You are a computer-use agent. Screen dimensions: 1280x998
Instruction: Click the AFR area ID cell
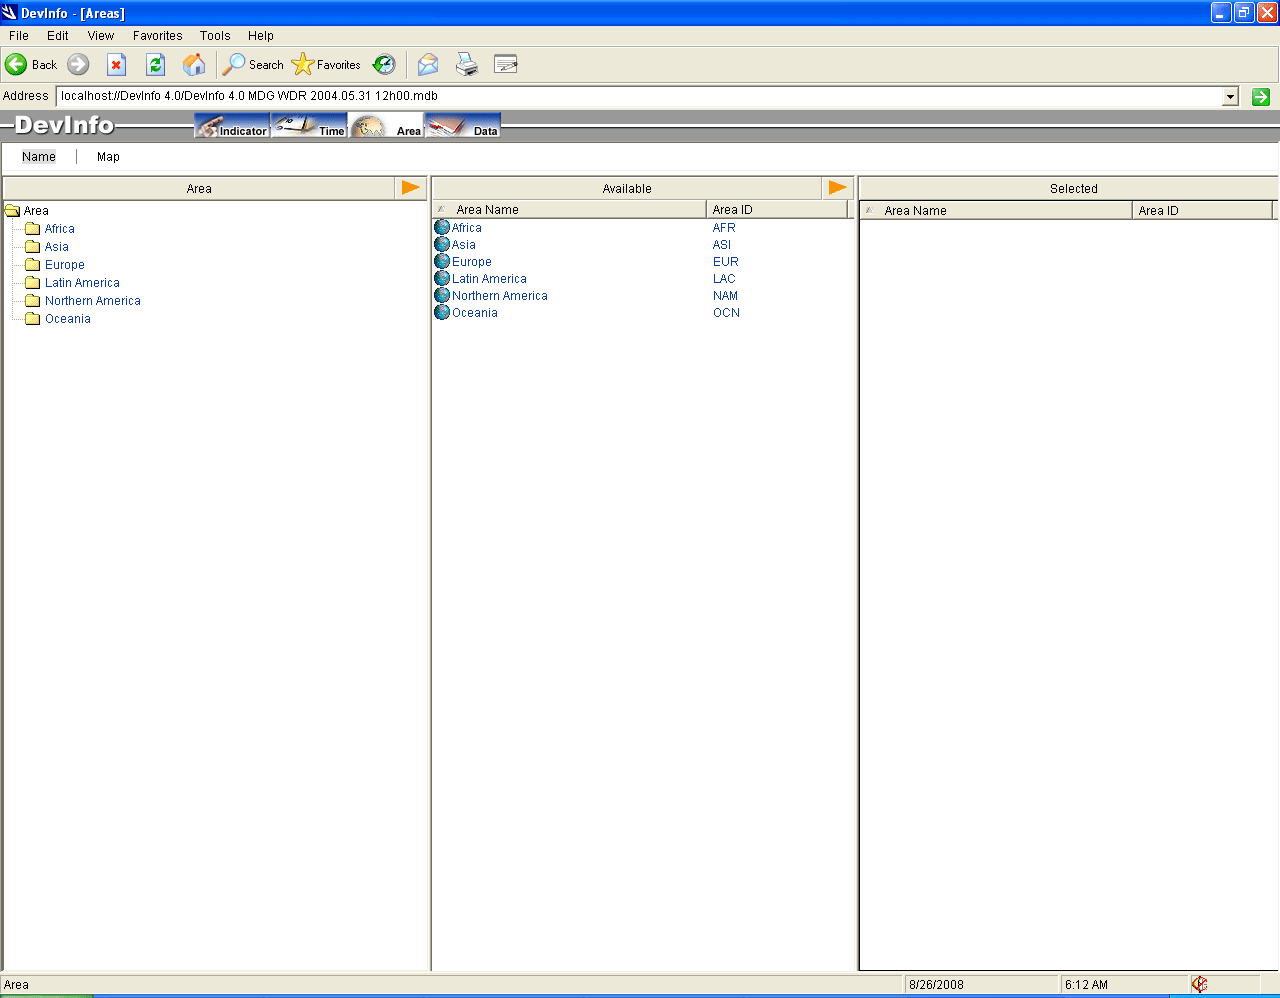click(724, 228)
